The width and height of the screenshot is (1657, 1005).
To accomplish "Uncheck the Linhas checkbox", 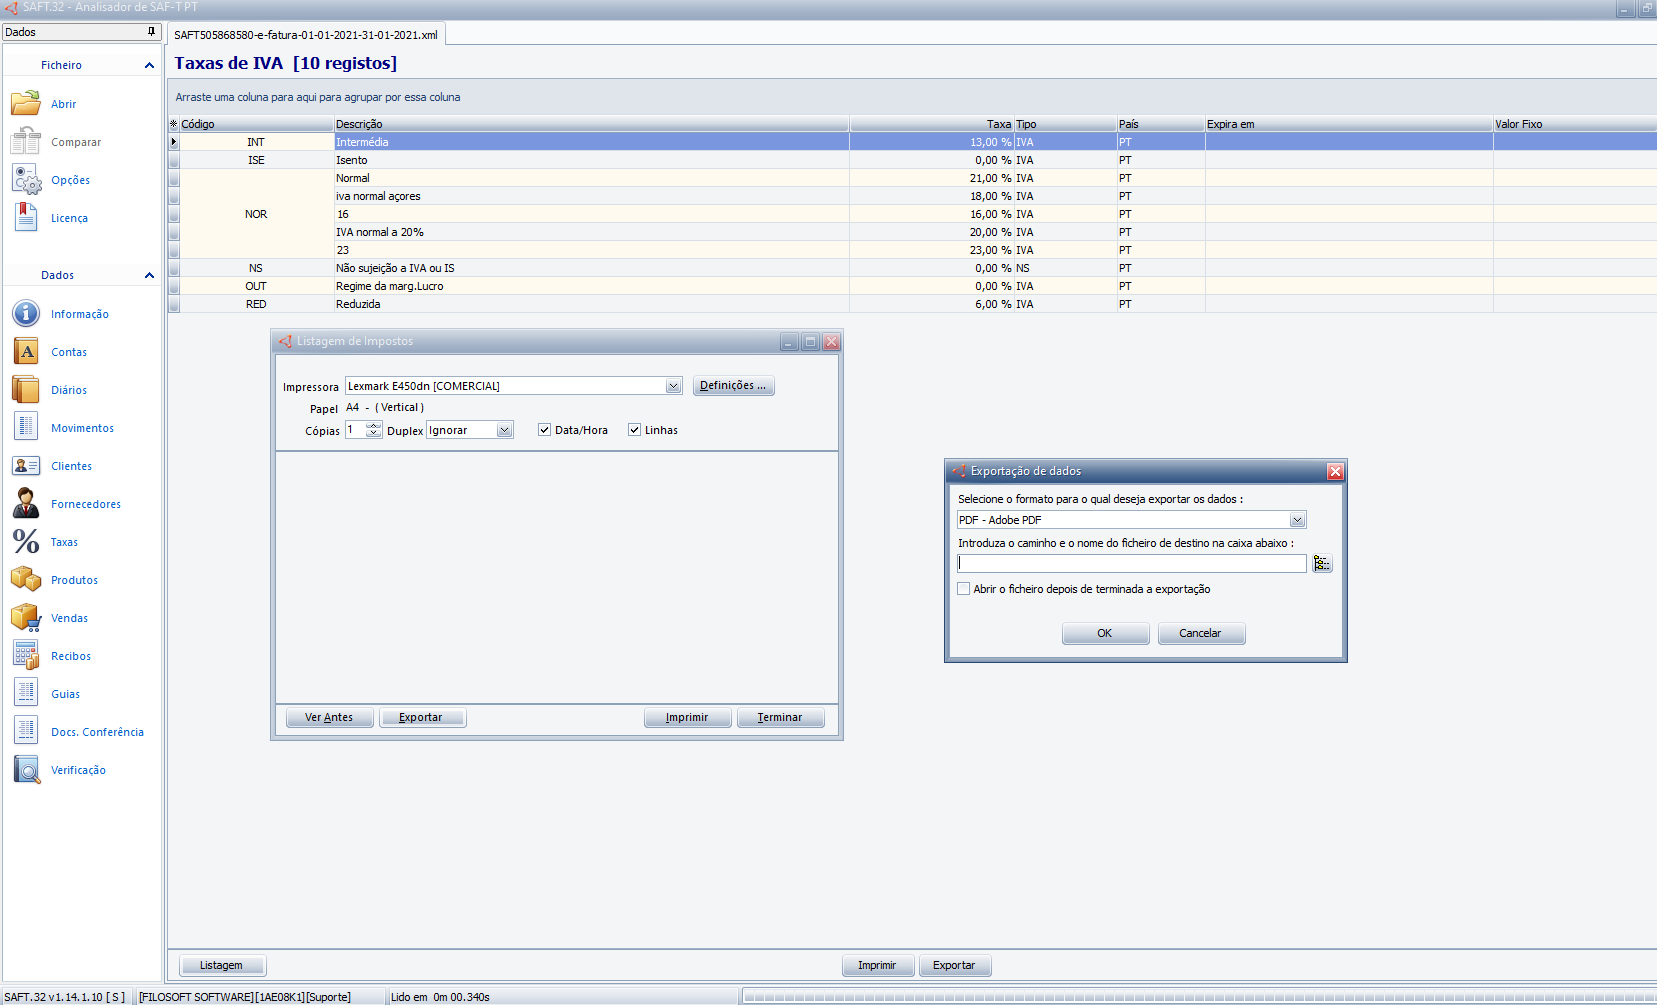I will click(634, 430).
